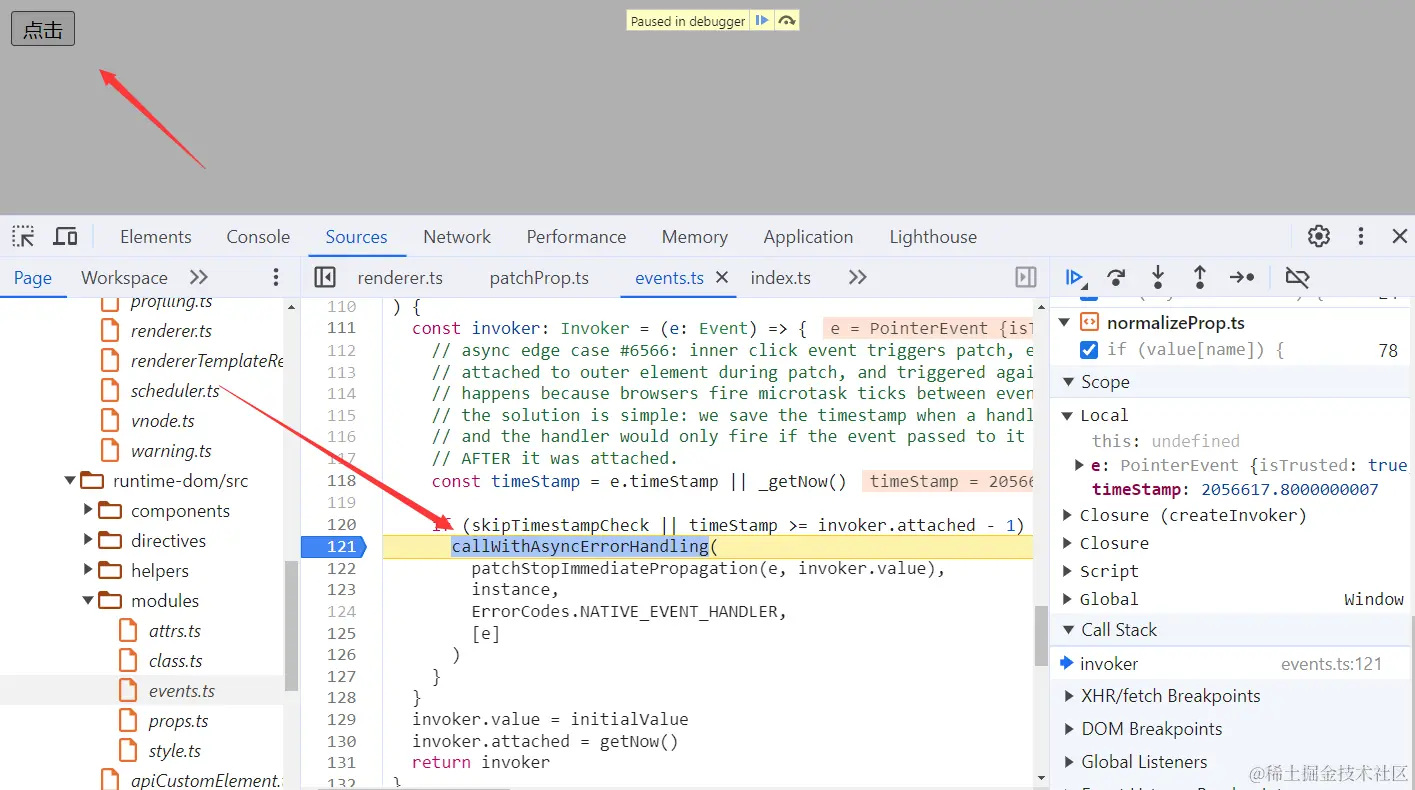Open props.ts in the file tree
Image resolution: width=1415 pixels, height=790 pixels.
[x=179, y=721]
